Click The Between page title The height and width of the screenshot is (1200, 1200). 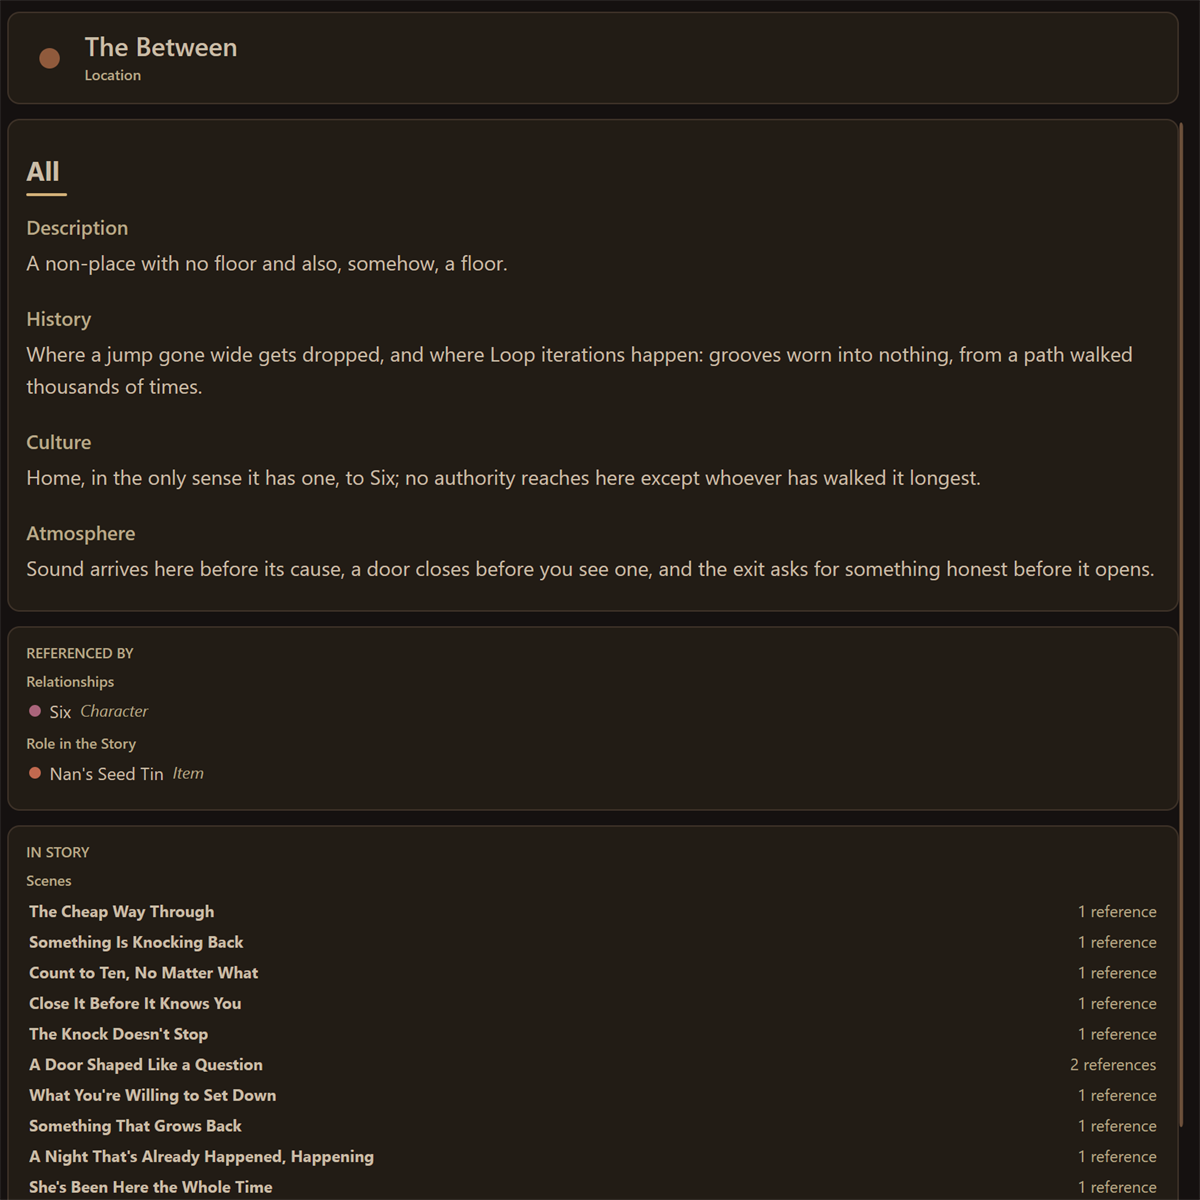[161, 48]
